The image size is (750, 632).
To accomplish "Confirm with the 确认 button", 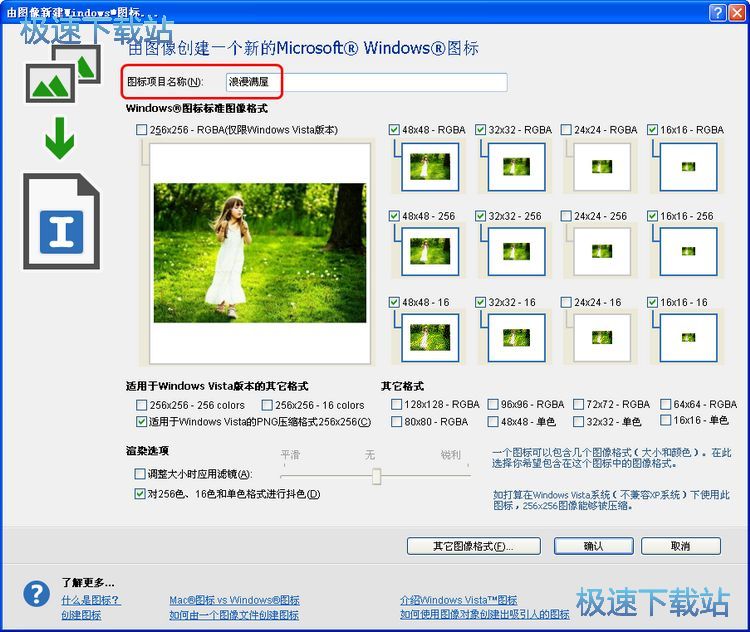I will coord(594,546).
